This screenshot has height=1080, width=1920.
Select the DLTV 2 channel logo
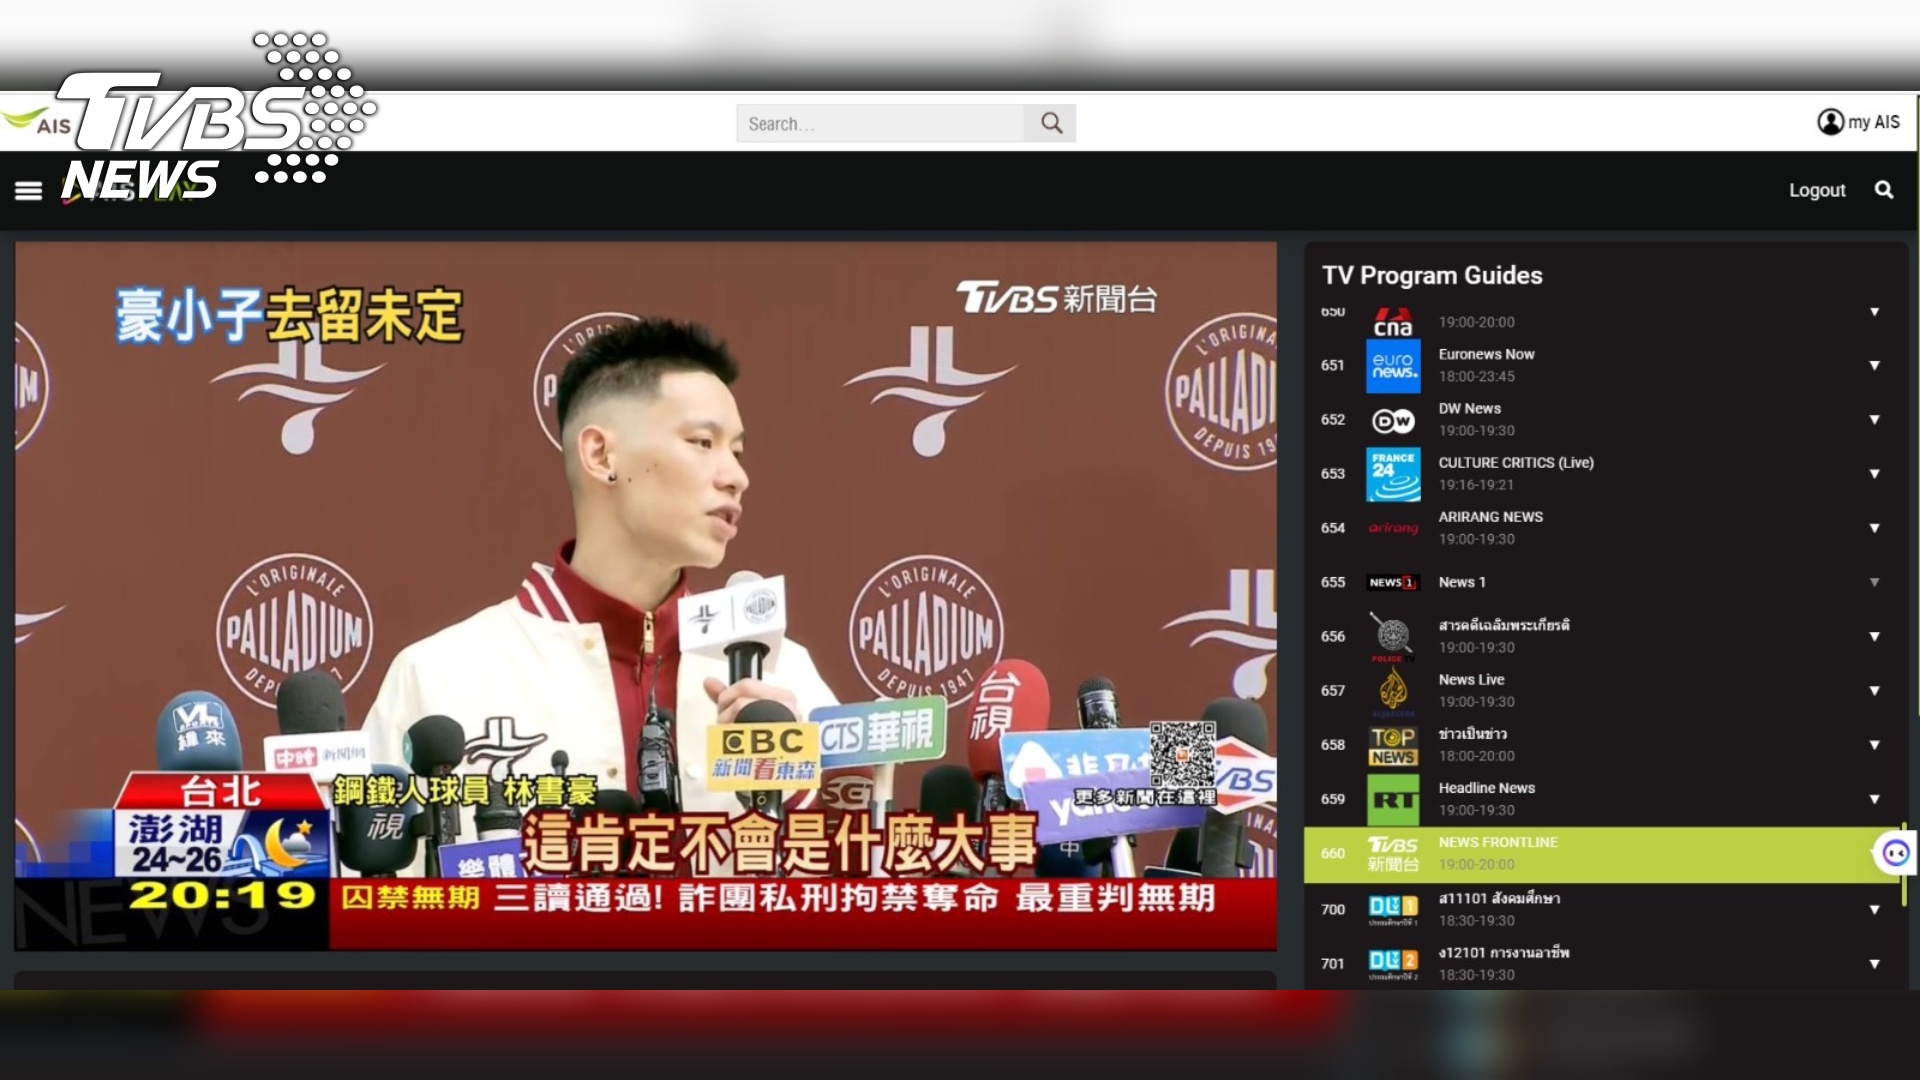pos(1393,964)
